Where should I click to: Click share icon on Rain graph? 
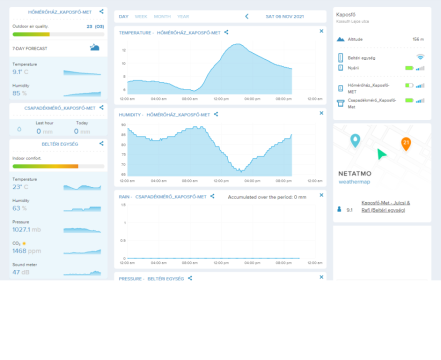tap(212, 196)
